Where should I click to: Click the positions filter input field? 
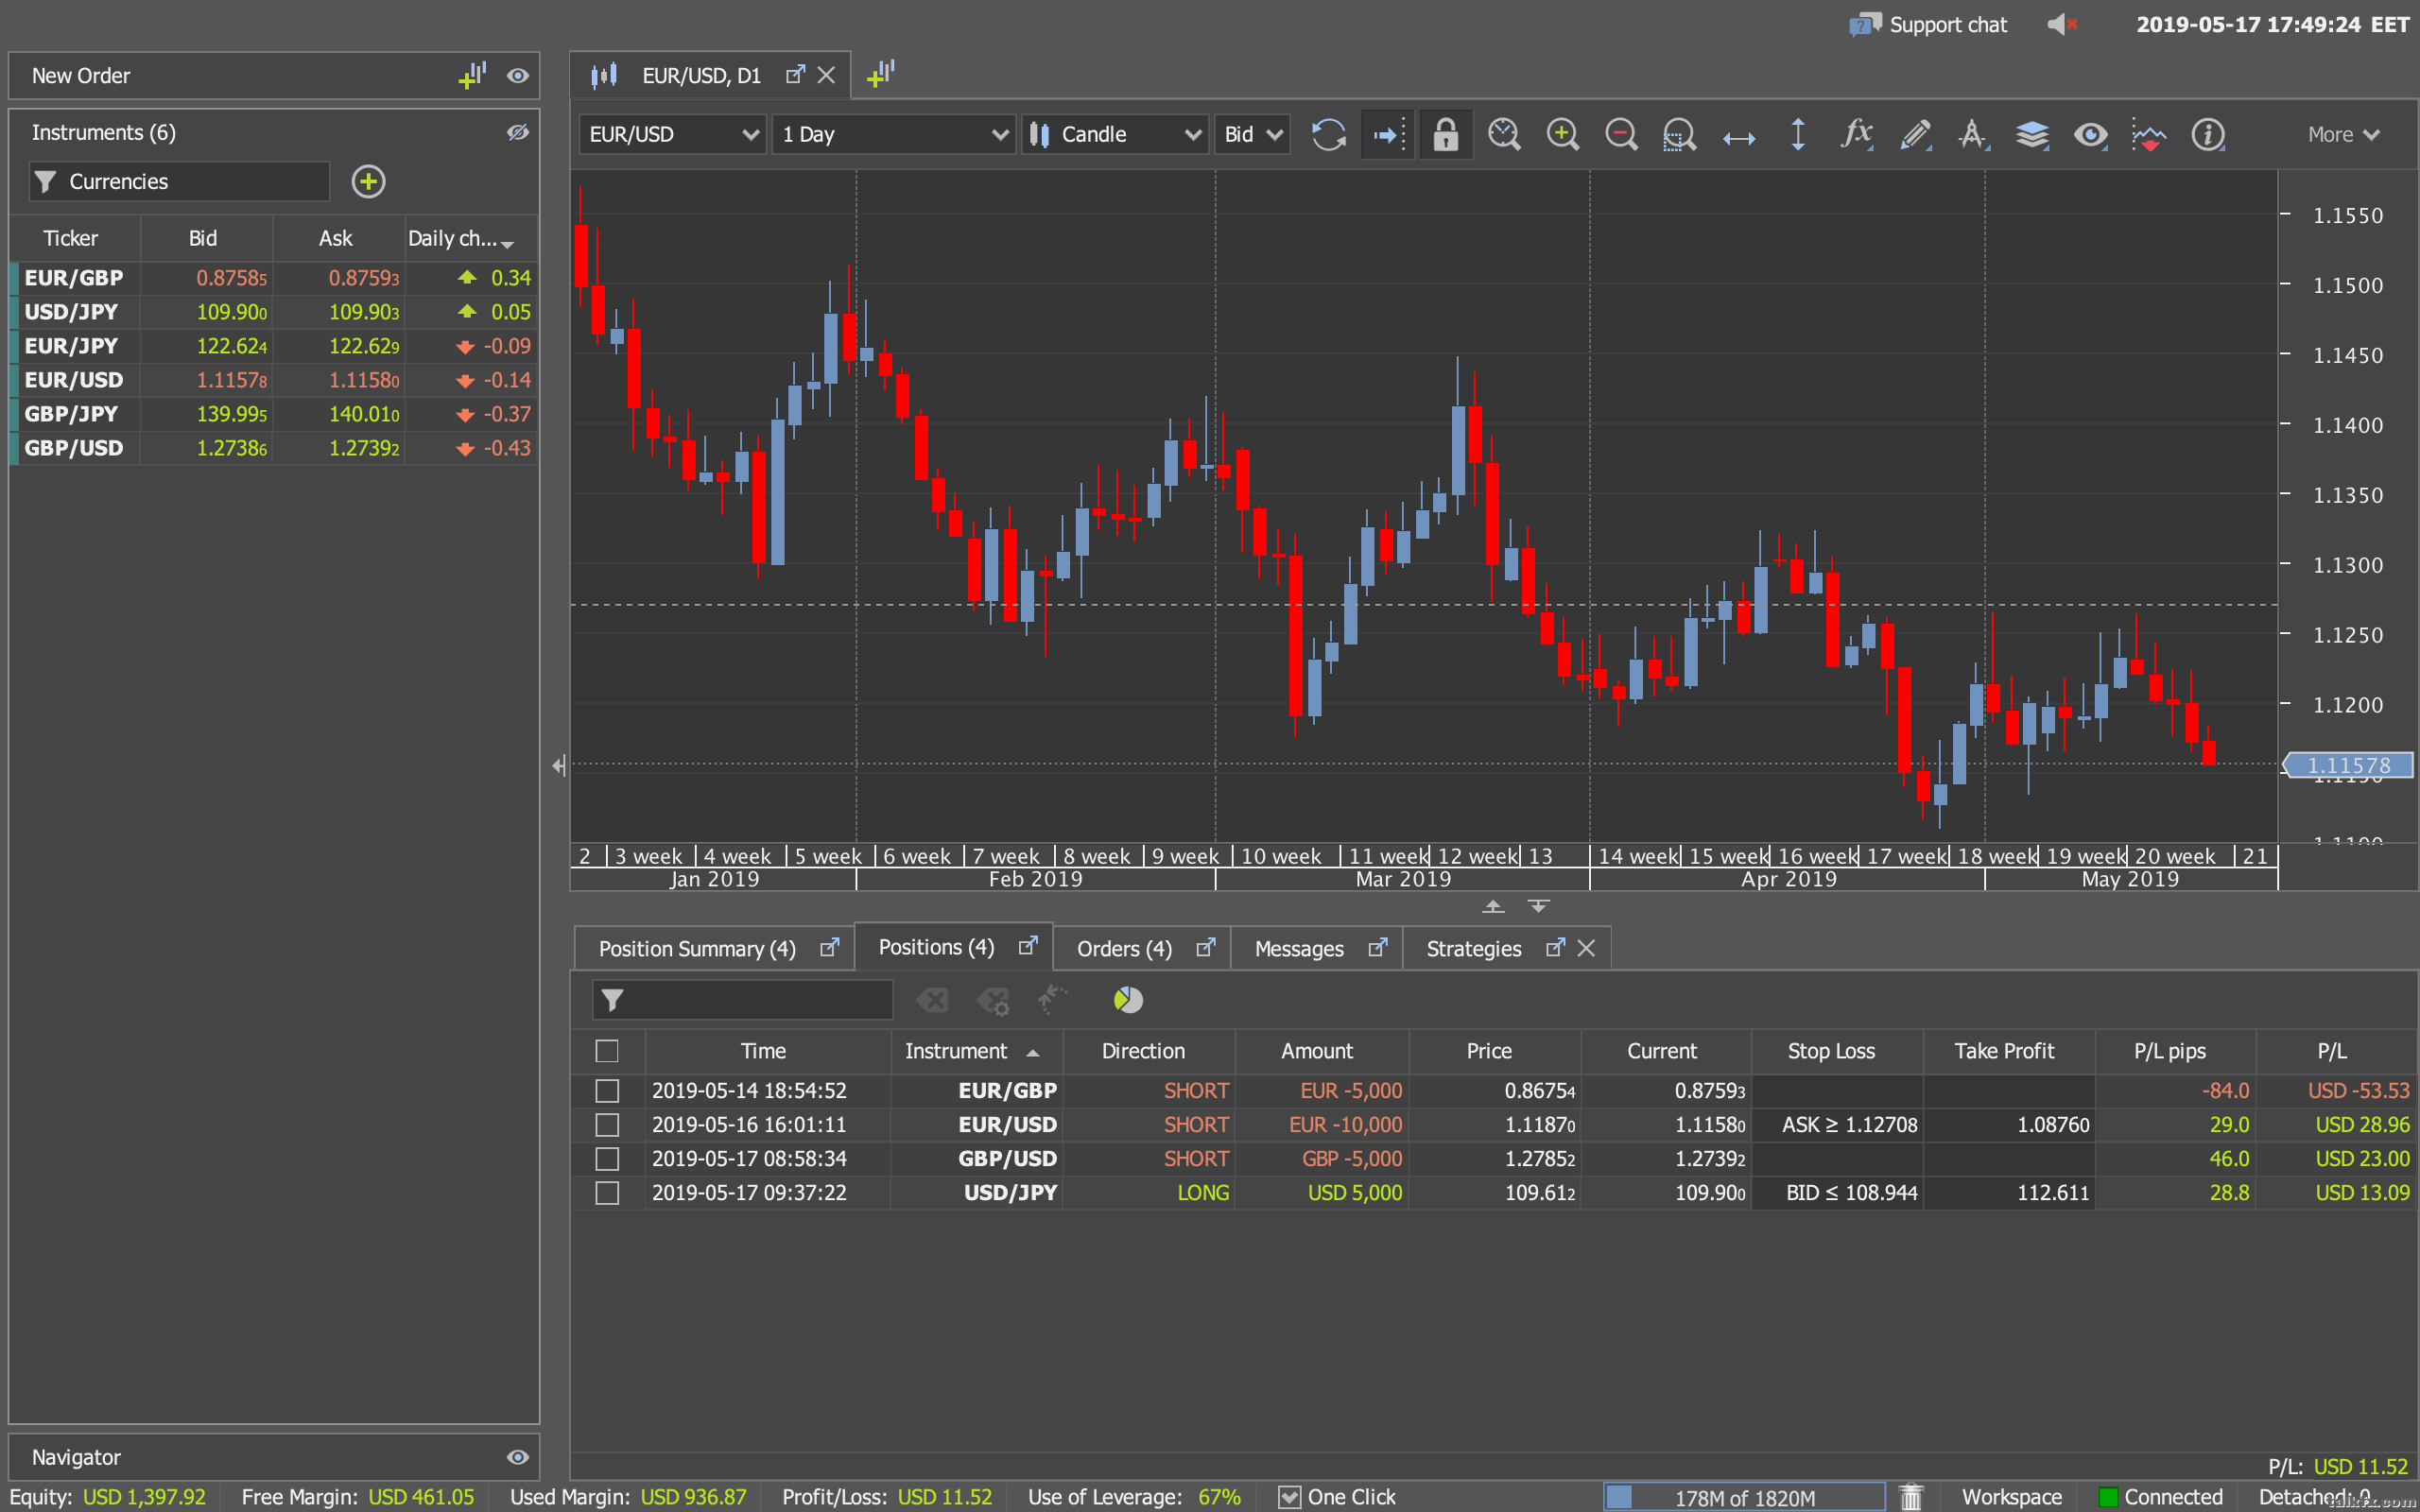point(743,999)
